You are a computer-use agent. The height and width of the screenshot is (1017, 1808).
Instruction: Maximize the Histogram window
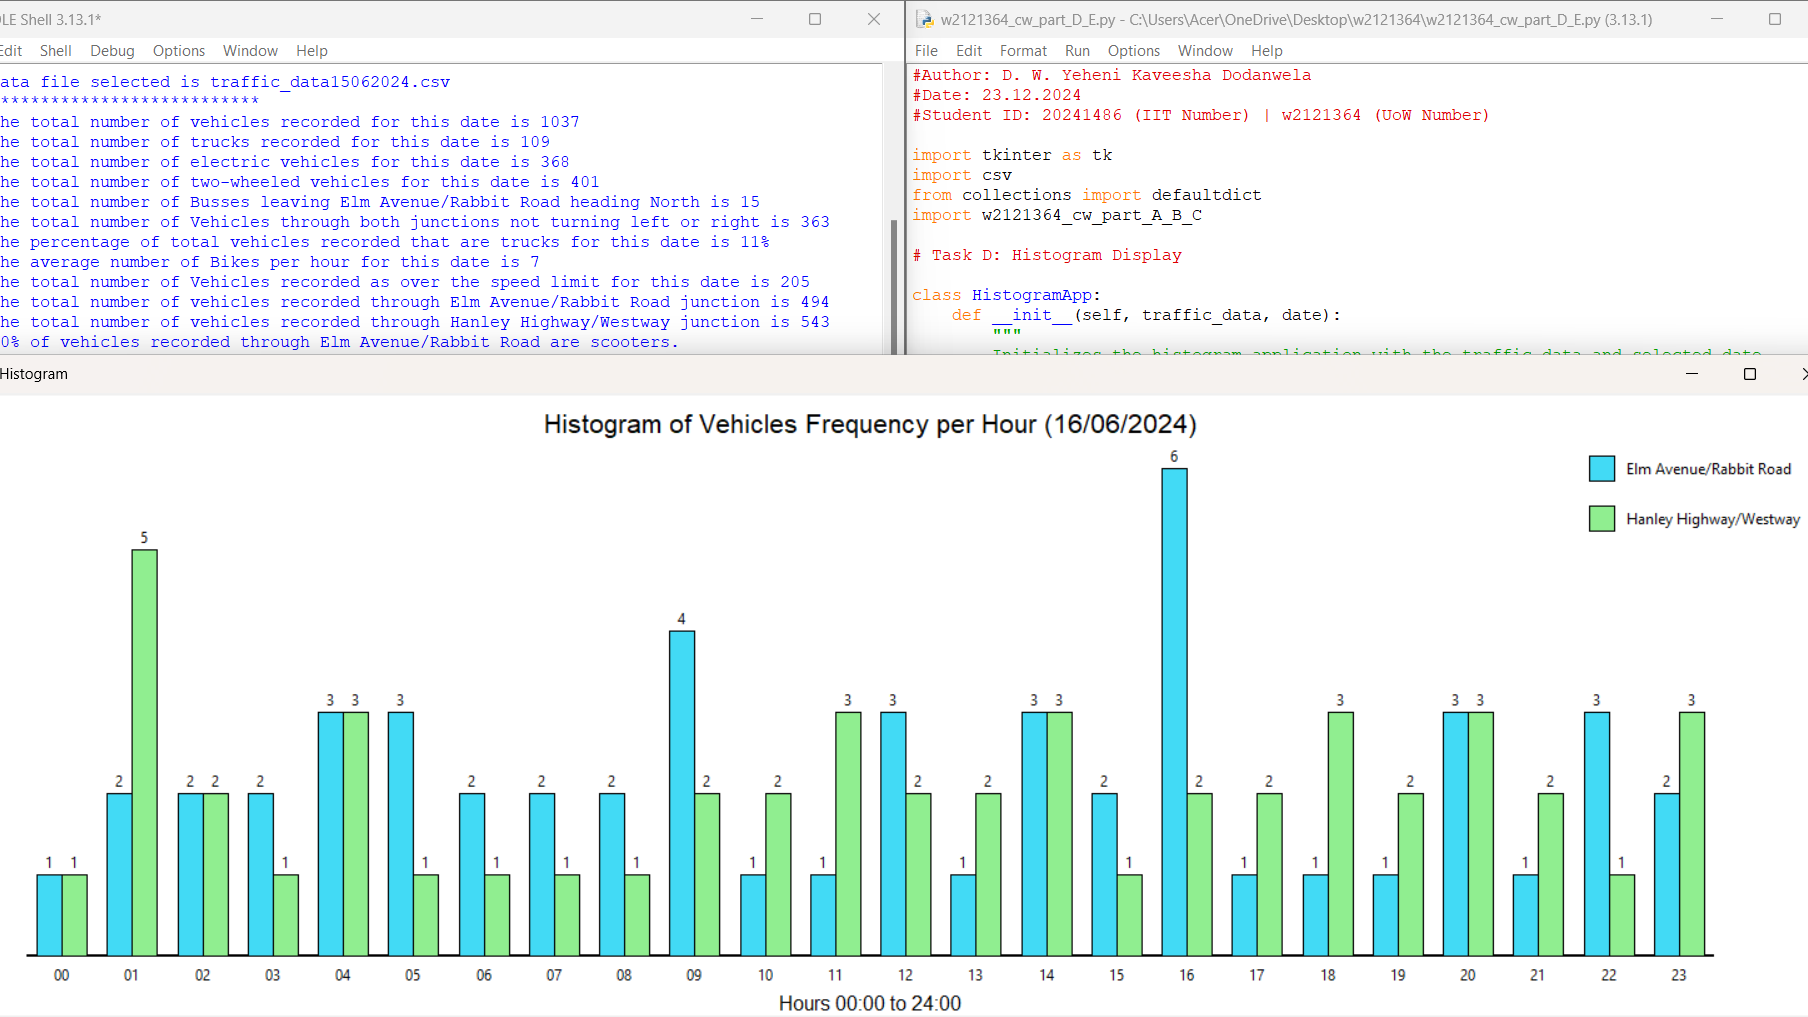coord(1749,374)
